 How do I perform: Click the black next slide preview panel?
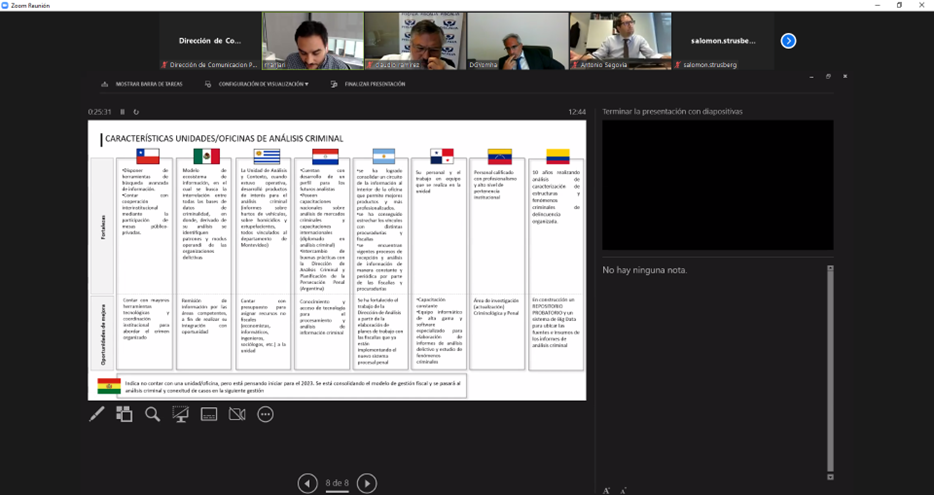(x=717, y=185)
